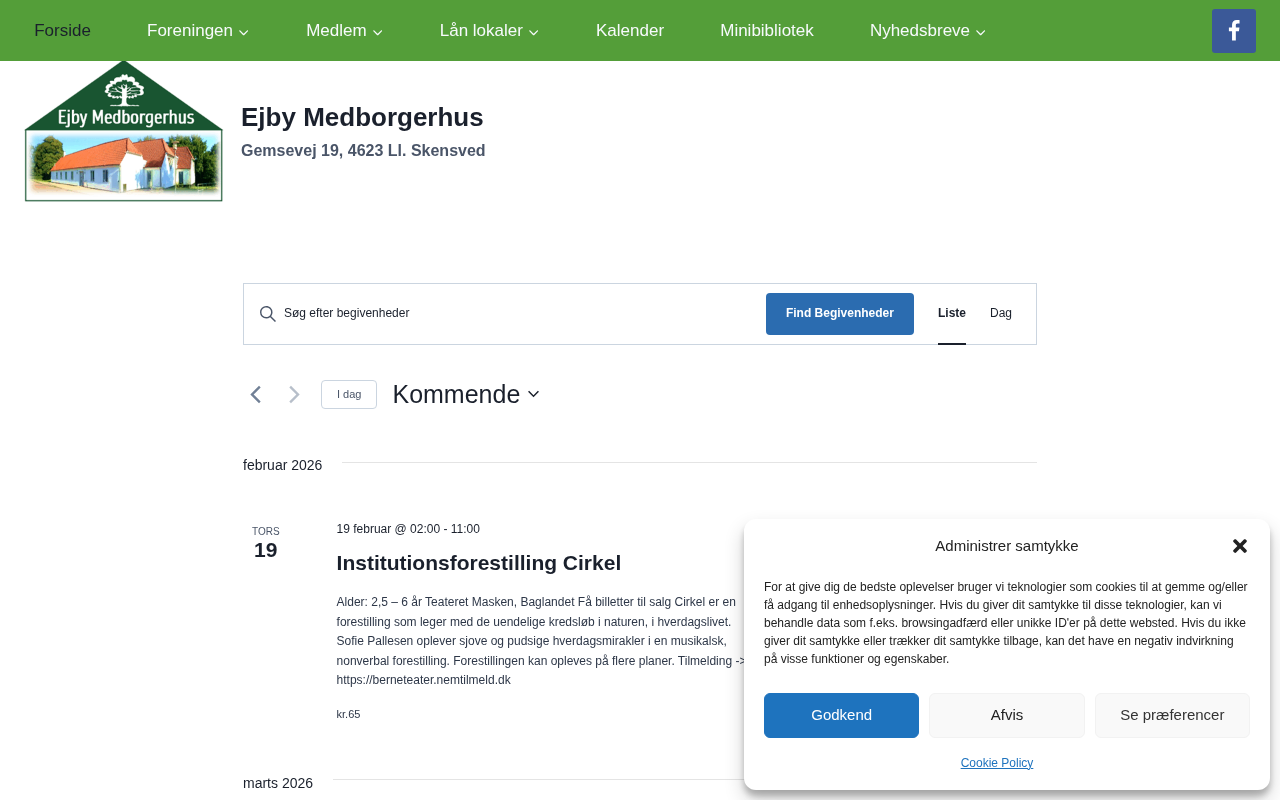
Task: Click the search magnifier icon
Action: [267, 314]
